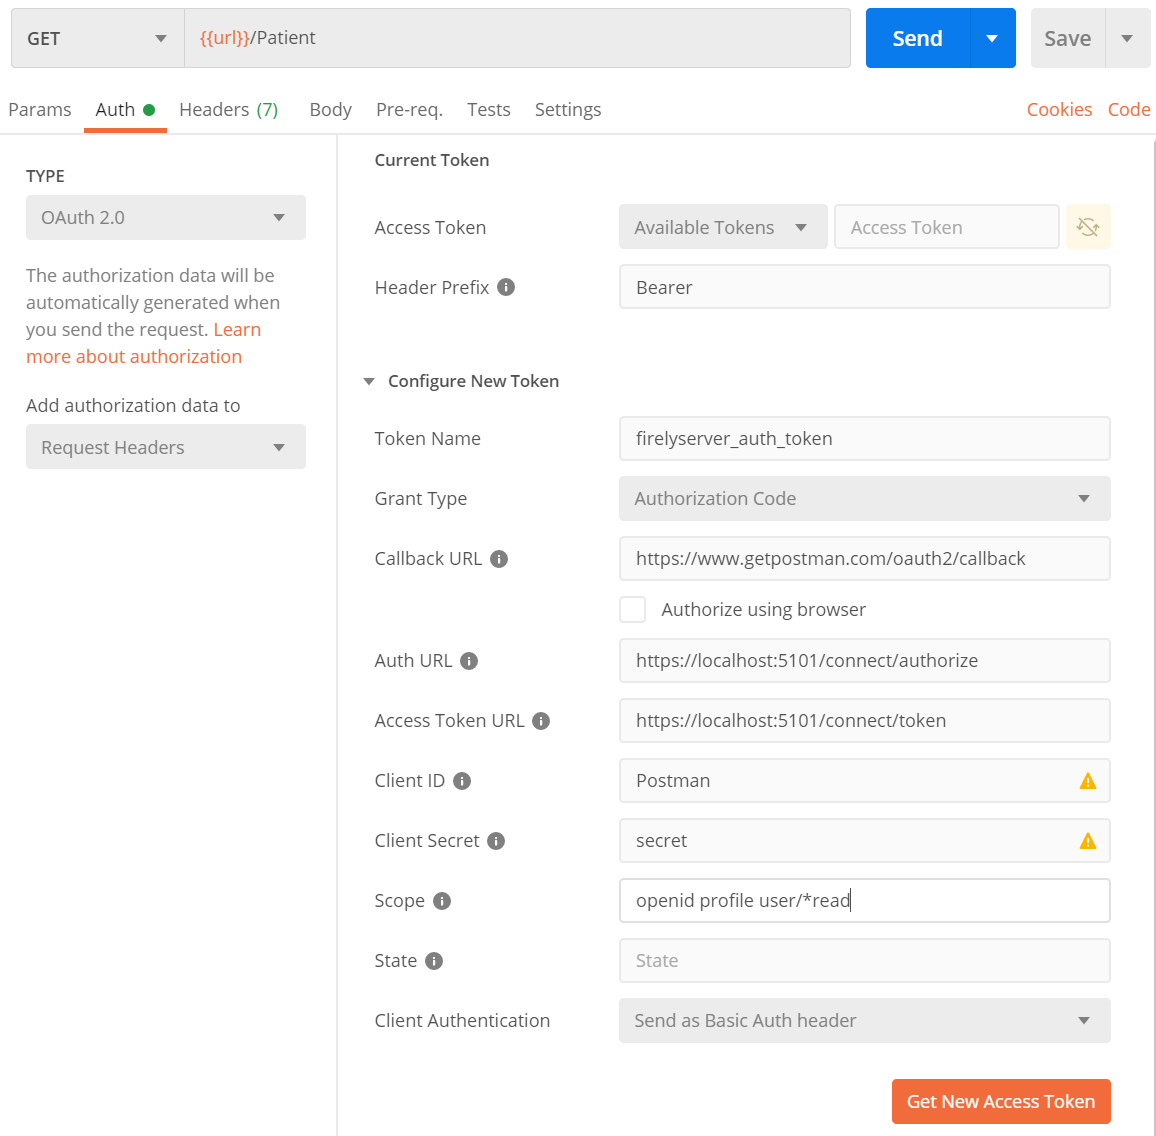Click the Send button
This screenshot has height=1136, width=1156.
click(918, 38)
